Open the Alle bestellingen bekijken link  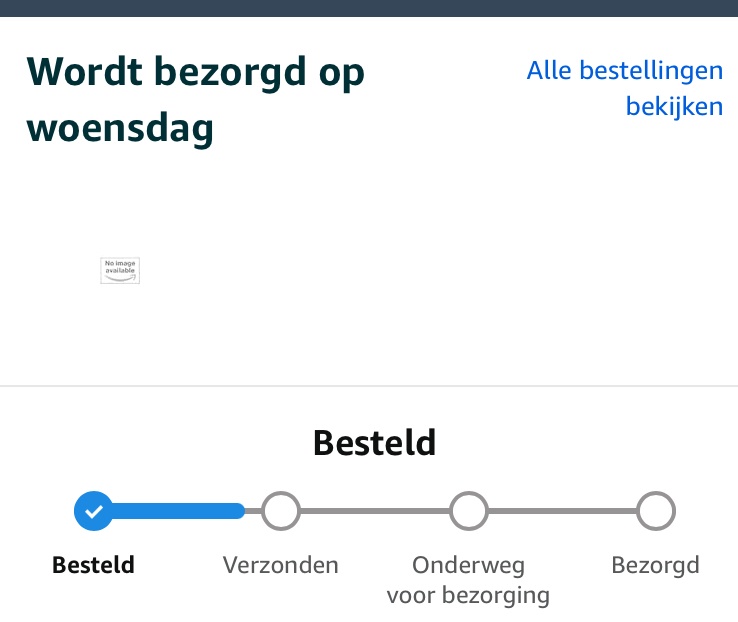[624, 88]
